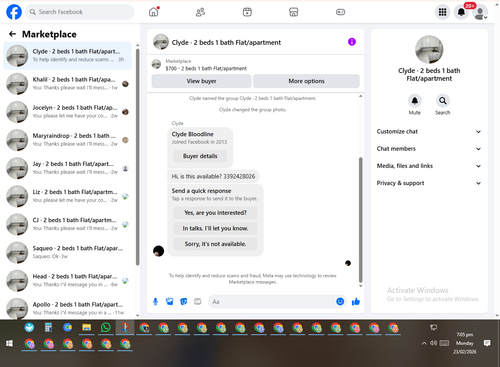This screenshot has height=367, width=500.
Task: Send a thumbs-up like
Action: pos(356,302)
